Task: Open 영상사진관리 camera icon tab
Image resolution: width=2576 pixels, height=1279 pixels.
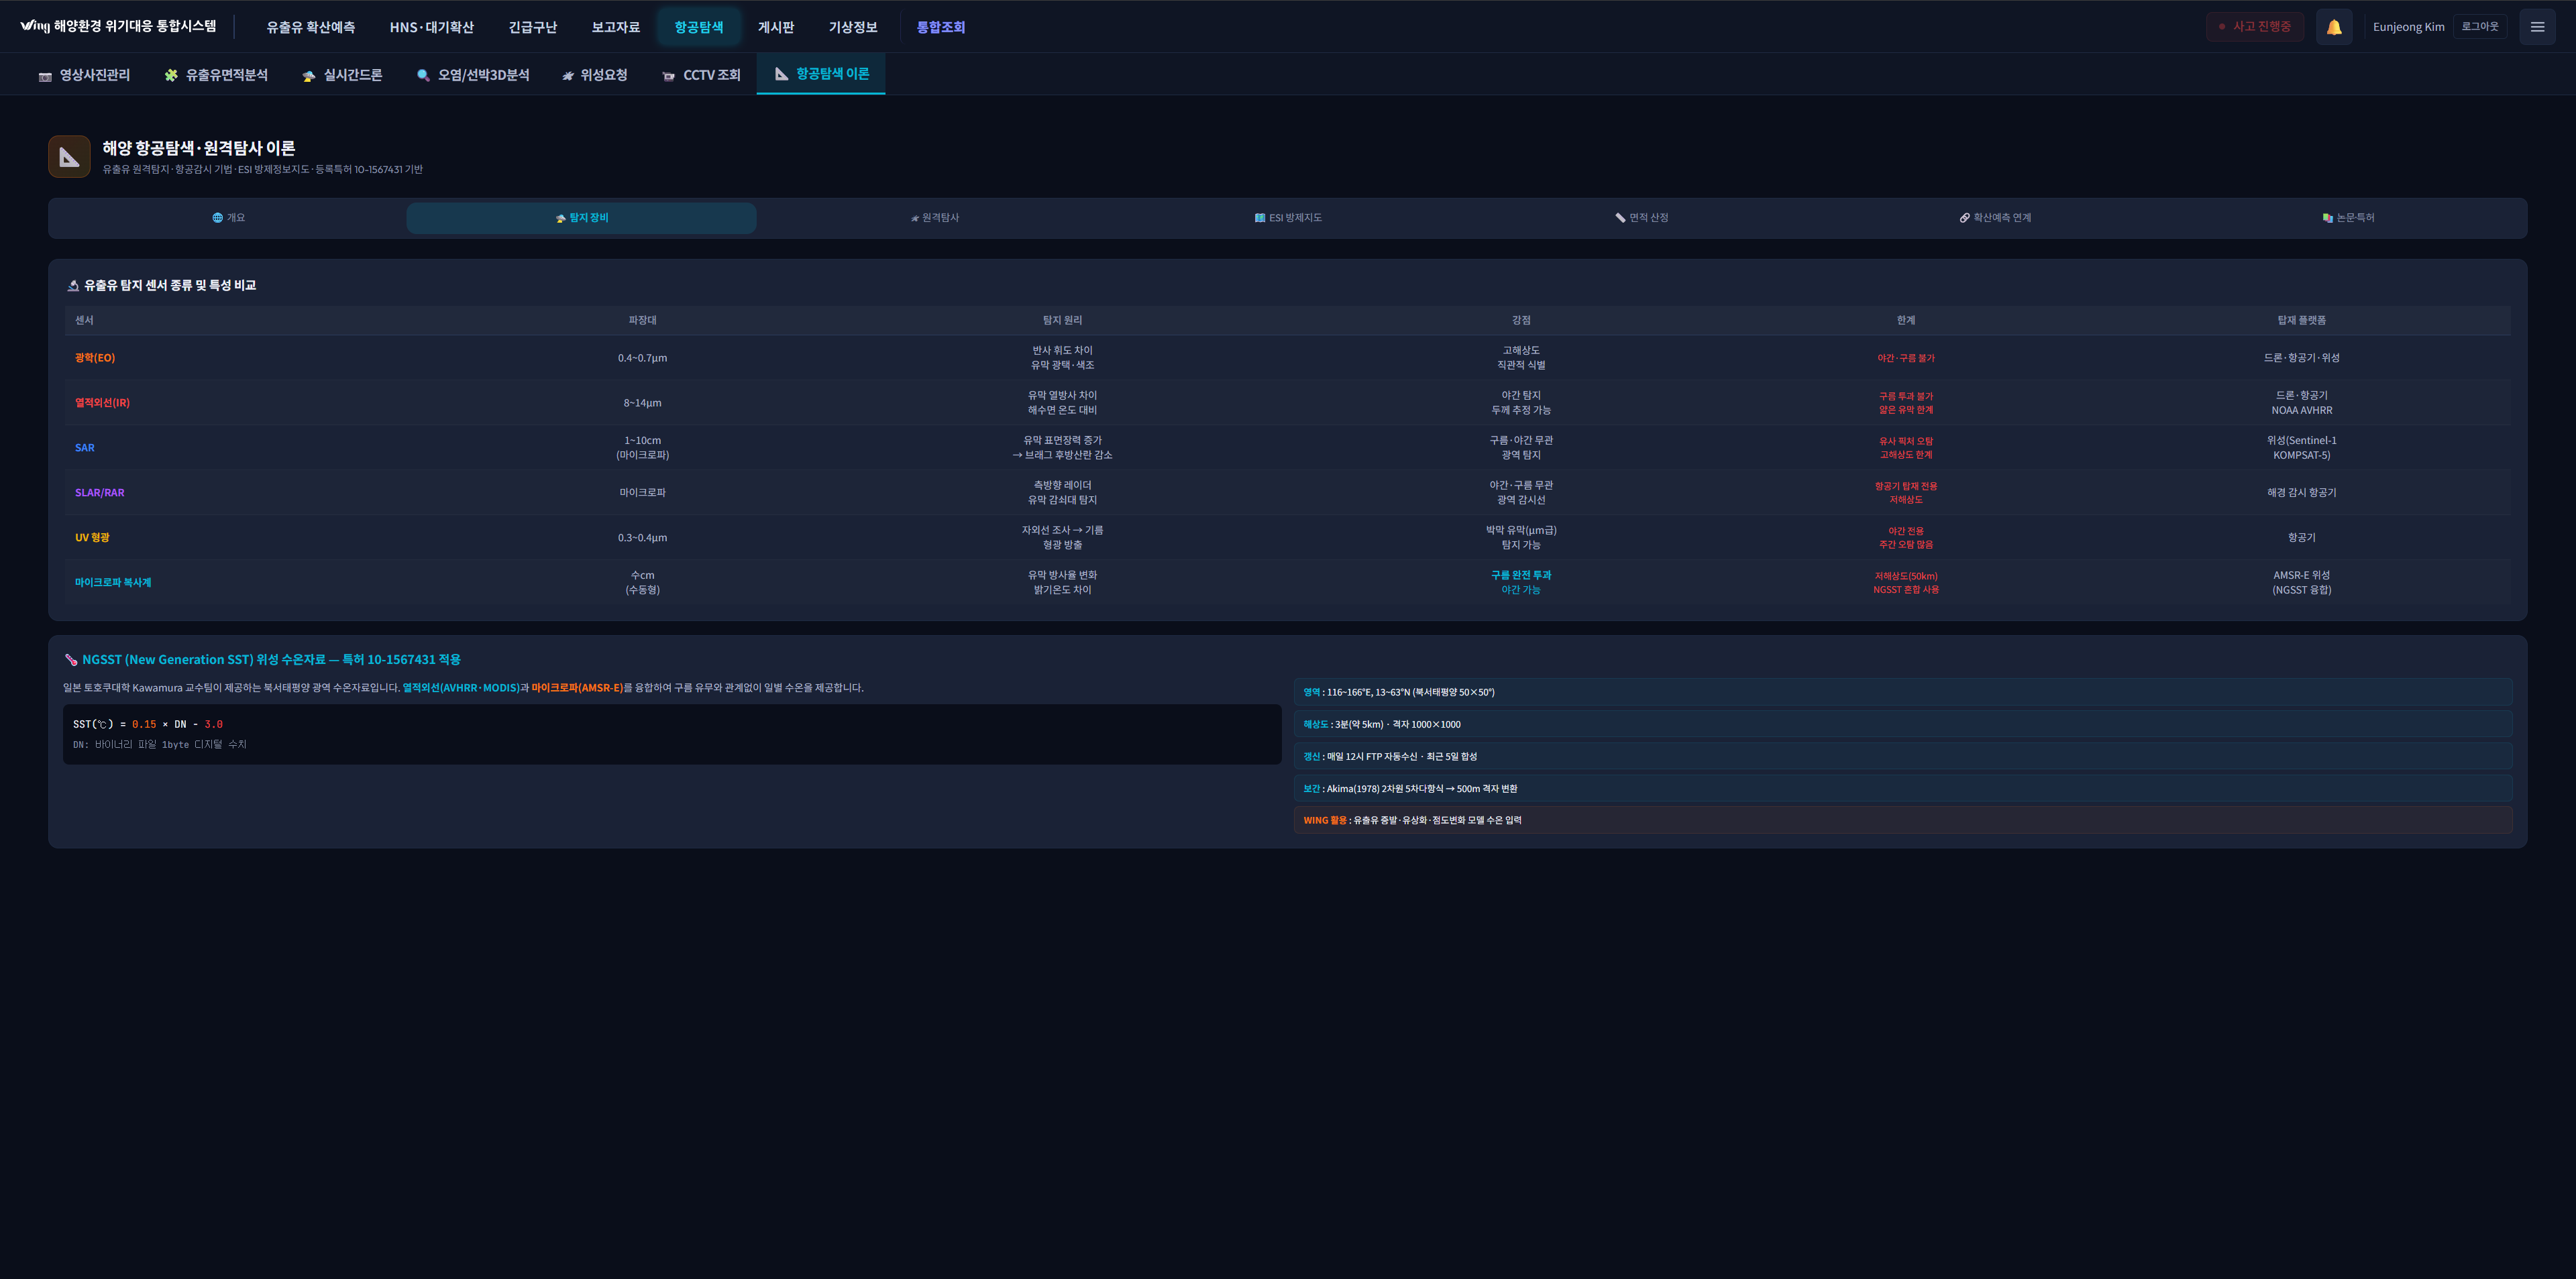Action: pyautogui.click(x=84, y=75)
